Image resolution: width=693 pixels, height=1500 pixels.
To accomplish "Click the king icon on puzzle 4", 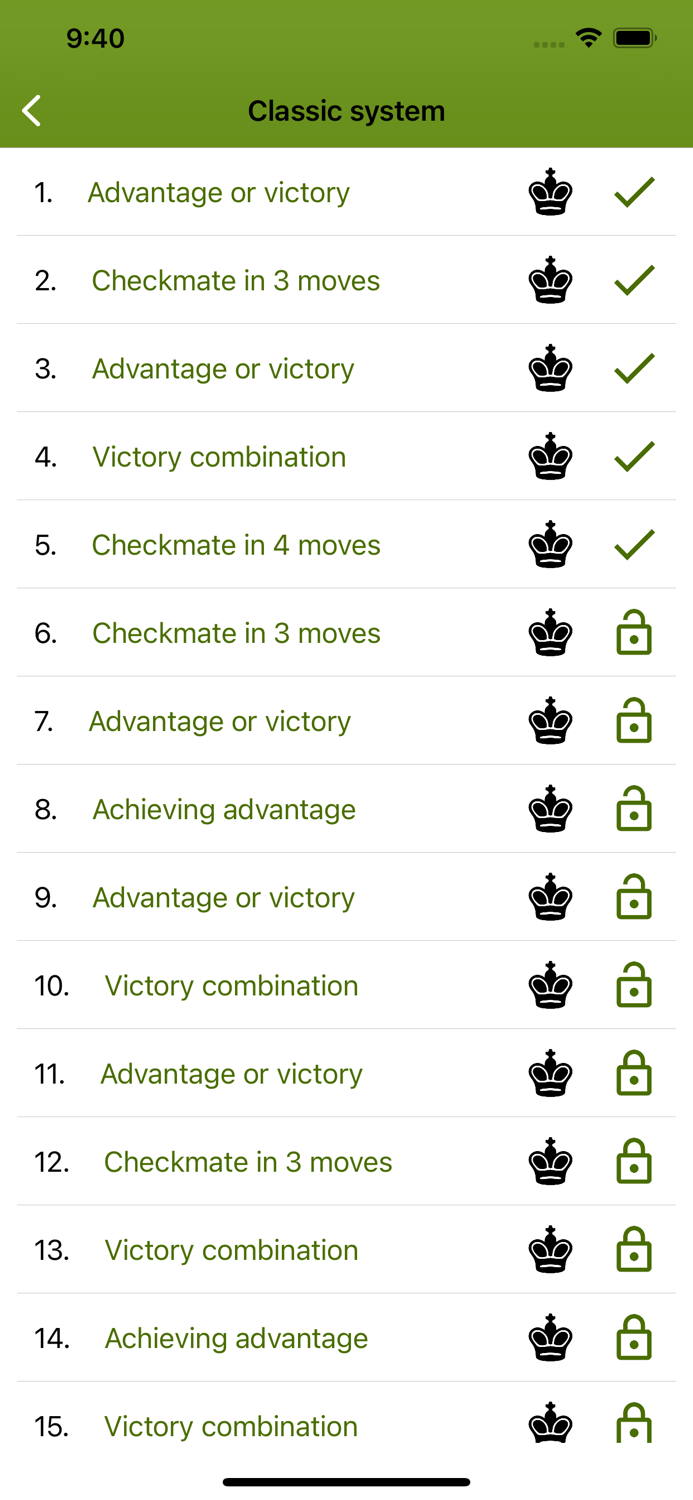I will pyautogui.click(x=551, y=456).
